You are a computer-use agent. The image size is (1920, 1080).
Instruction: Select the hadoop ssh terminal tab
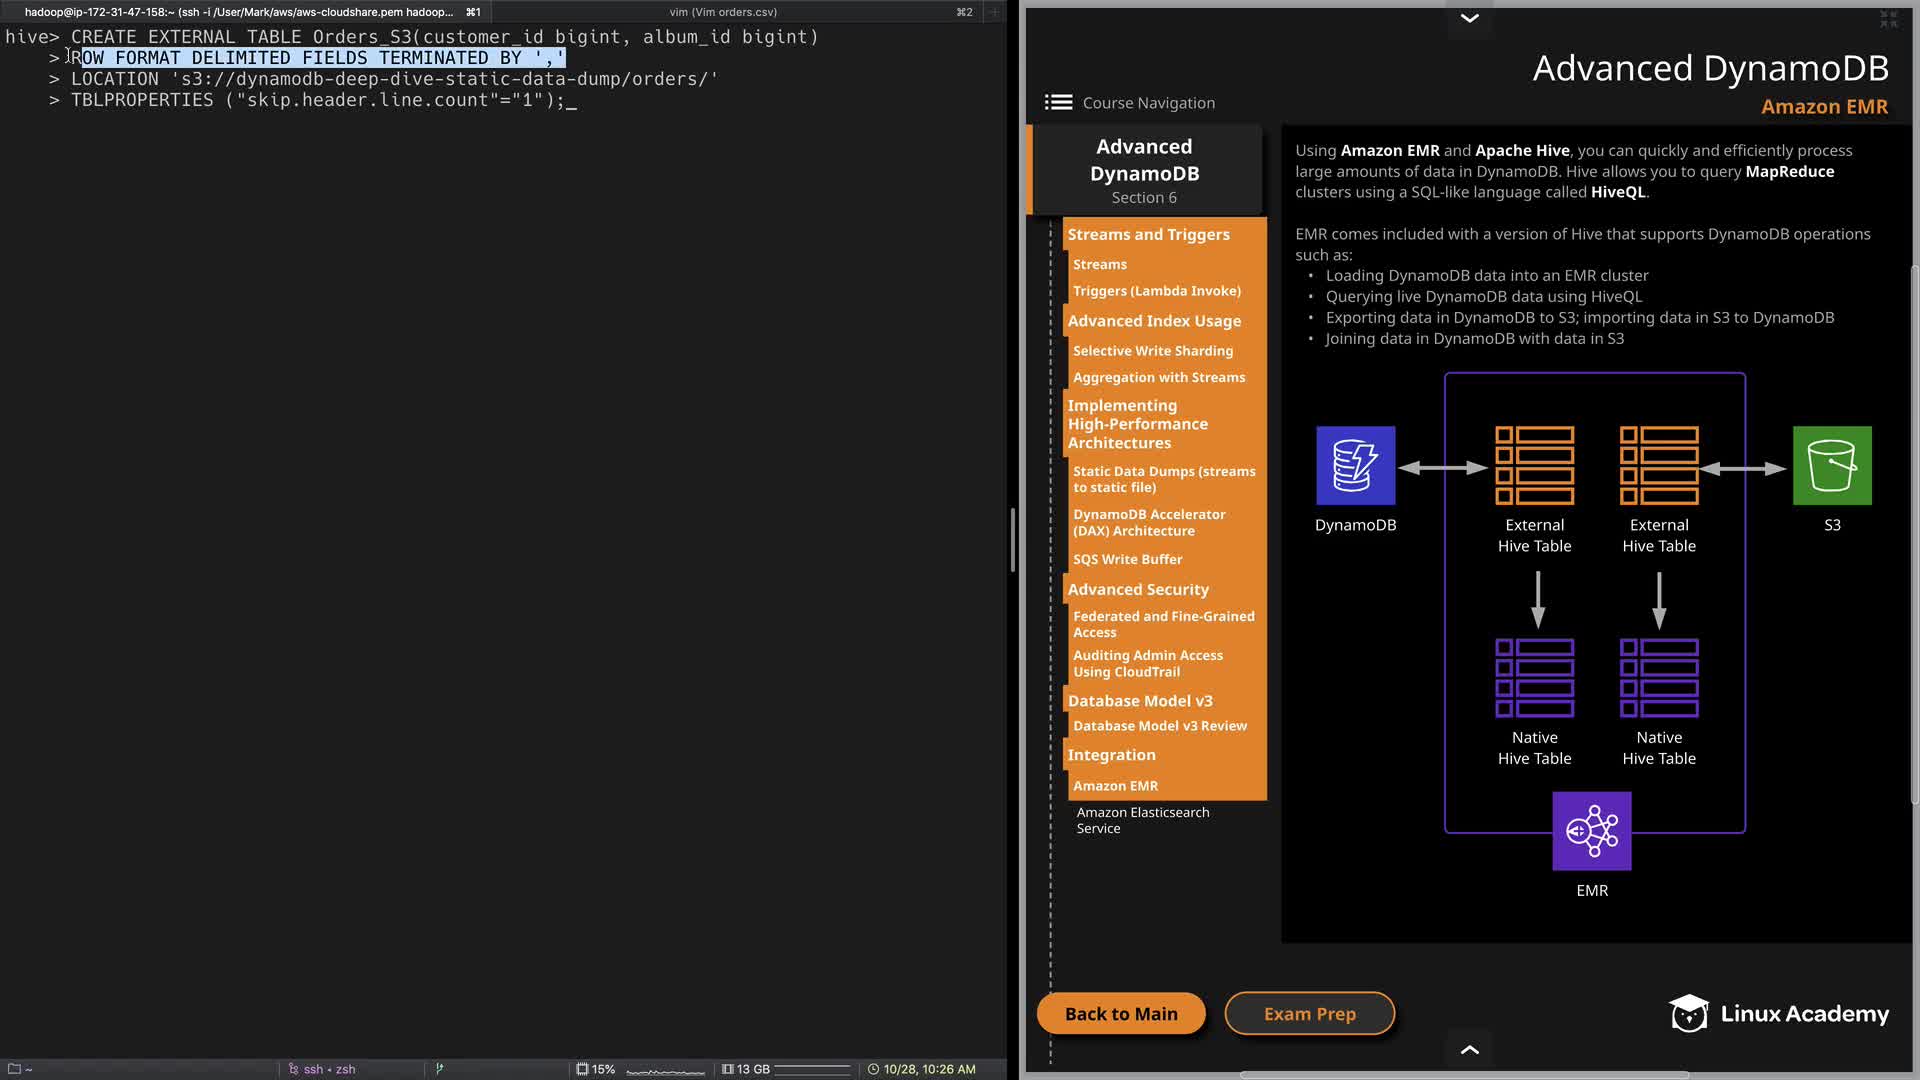pos(240,12)
